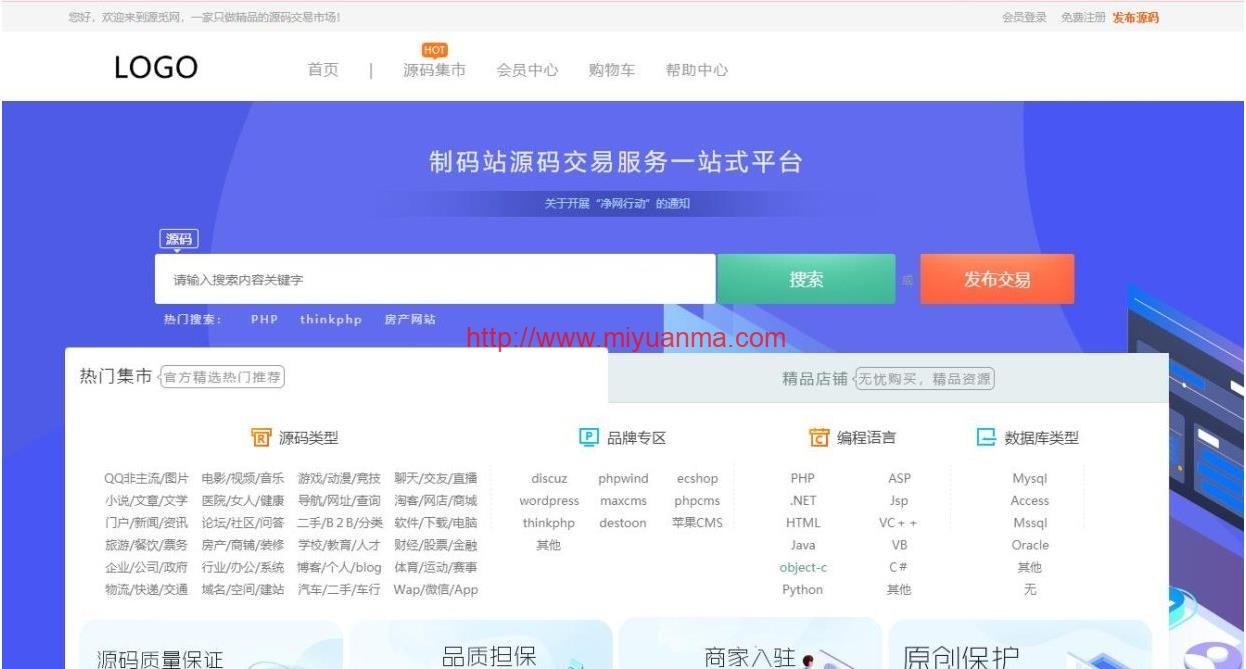
Task: Select the 源码 search type tag
Action: click(179, 239)
